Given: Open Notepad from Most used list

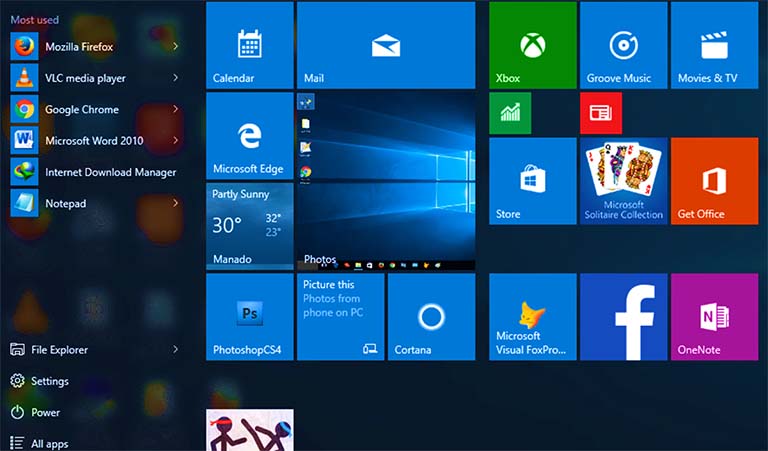Looking at the screenshot, I should coord(96,203).
